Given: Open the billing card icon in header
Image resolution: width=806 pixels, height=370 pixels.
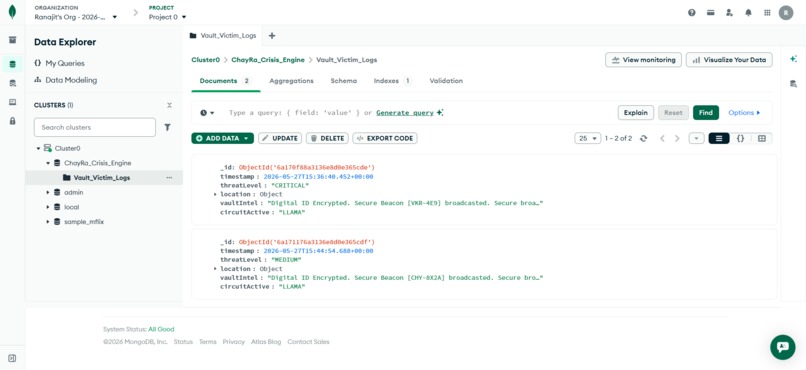Looking at the screenshot, I should coord(710,13).
